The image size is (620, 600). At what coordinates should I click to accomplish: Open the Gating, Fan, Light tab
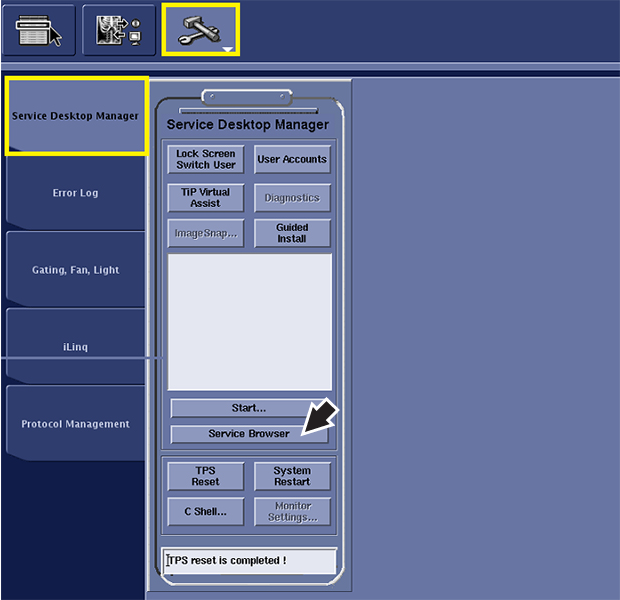76,270
